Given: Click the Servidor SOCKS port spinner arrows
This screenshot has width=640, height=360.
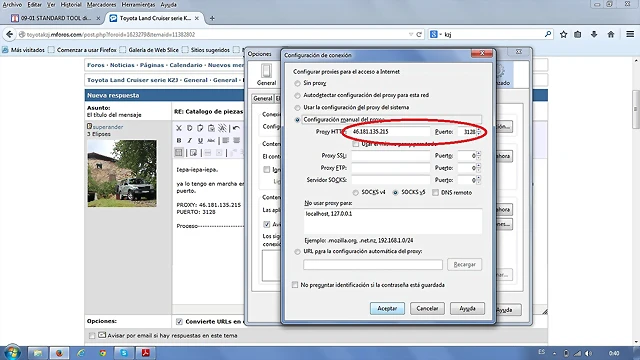Looking at the screenshot, I should tap(479, 180).
